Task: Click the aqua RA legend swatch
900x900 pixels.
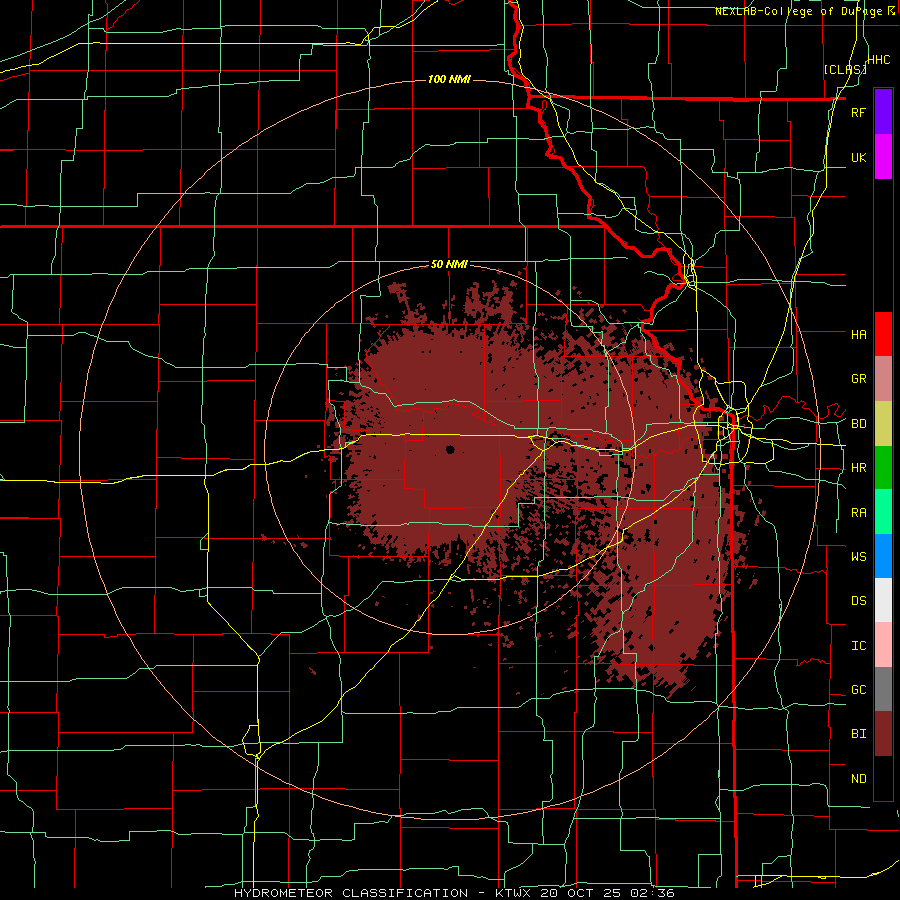Action: (883, 512)
